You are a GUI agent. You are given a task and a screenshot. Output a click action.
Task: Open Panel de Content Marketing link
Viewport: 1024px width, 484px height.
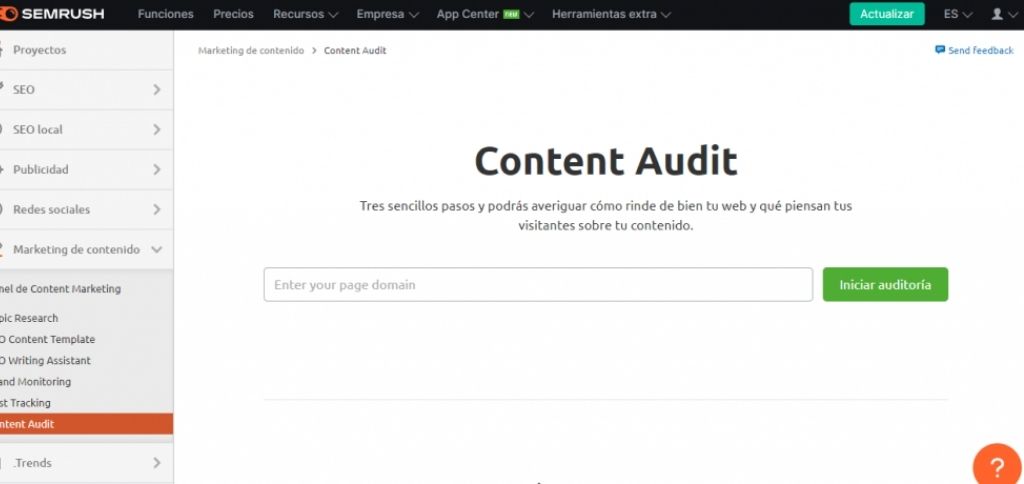[61, 289]
